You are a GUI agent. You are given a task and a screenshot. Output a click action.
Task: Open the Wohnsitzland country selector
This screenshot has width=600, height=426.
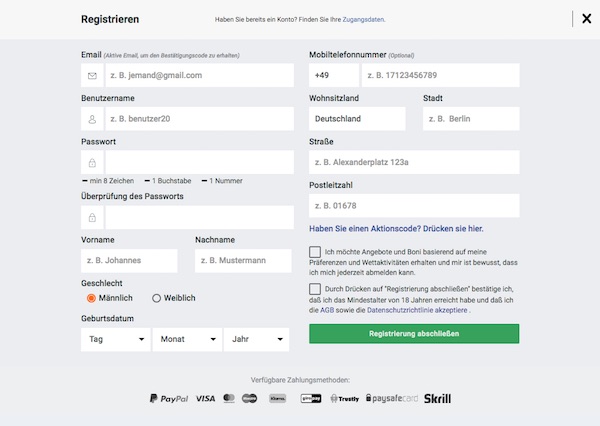[x=357, y=119]
